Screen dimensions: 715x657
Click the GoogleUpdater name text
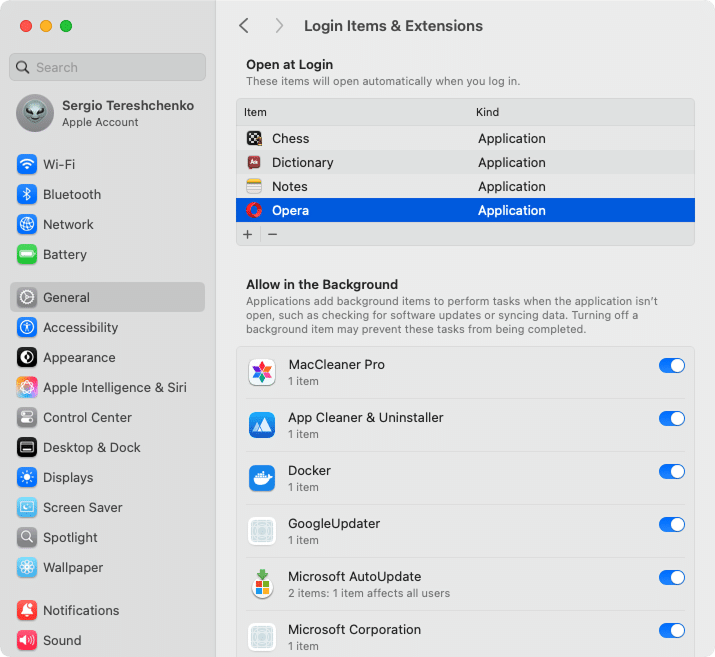(x=334, y=523)
